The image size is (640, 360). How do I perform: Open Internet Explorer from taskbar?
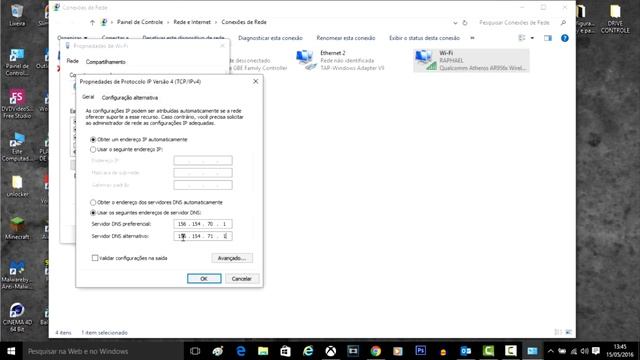coord(308,351)
